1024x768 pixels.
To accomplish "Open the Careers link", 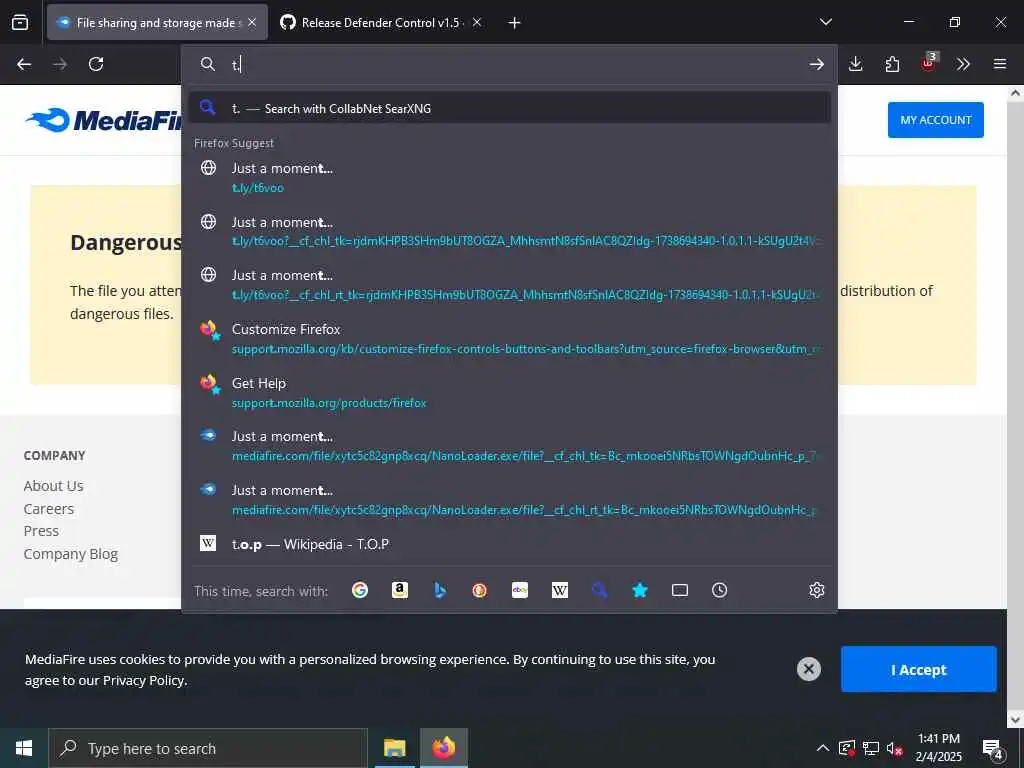I will (x=49, y=509).
